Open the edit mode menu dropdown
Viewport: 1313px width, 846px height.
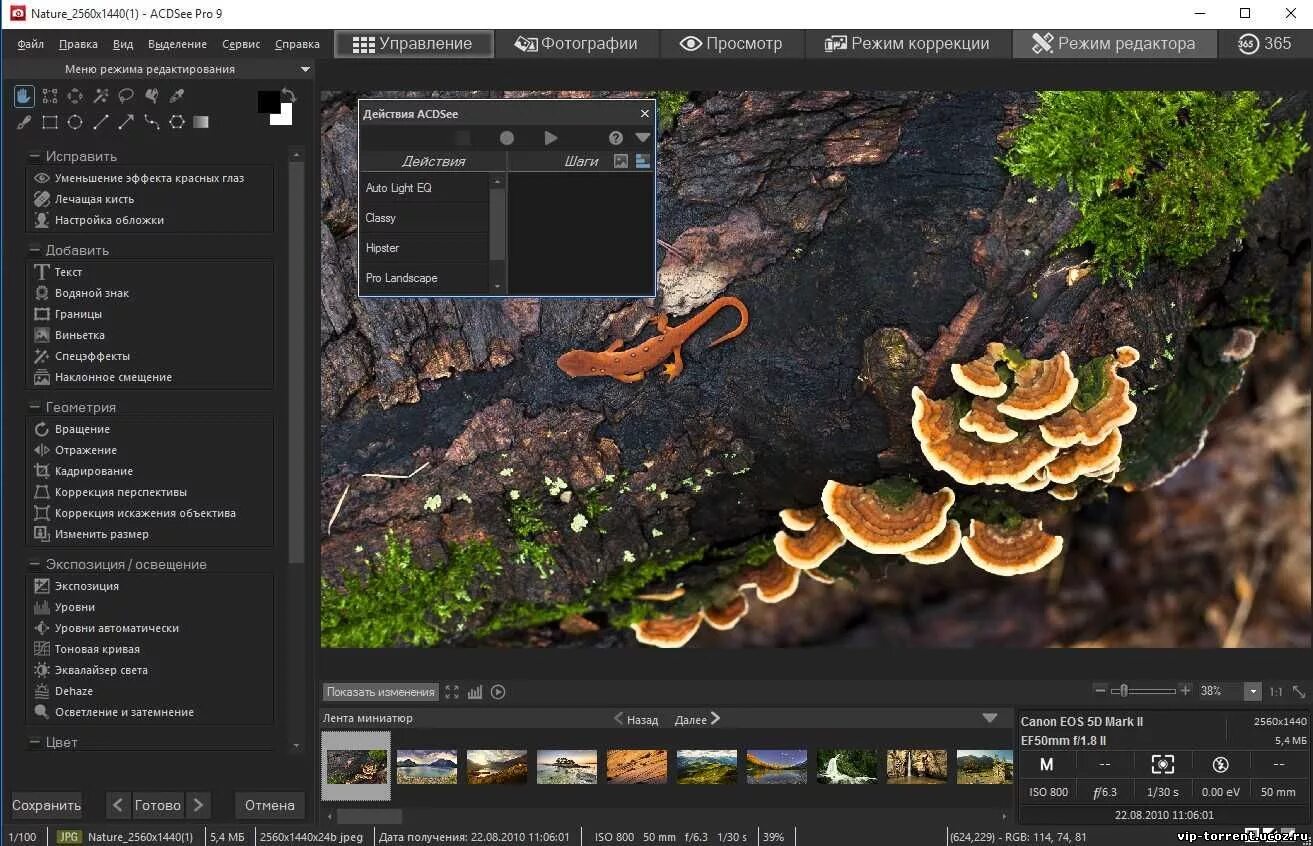305,69
